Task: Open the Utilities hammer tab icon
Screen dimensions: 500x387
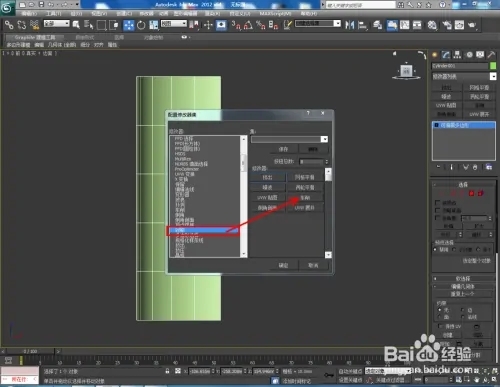Action: (491, 55)
